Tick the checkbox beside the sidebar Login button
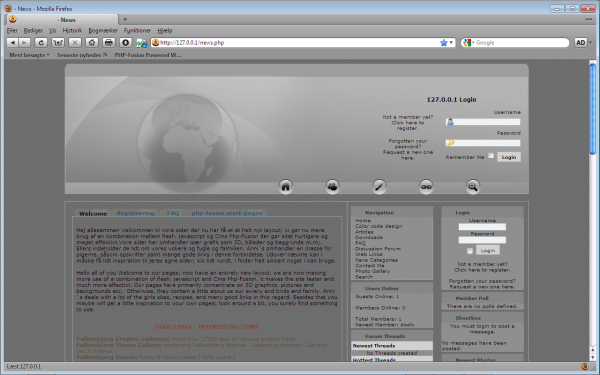This screenshot has width=600, height=375. point(470,251)
